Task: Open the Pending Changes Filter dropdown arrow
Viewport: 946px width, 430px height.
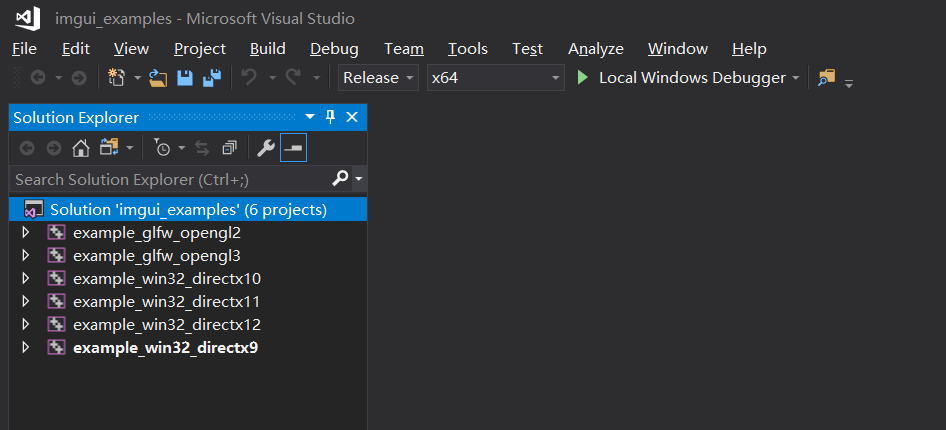Action: 182,148
